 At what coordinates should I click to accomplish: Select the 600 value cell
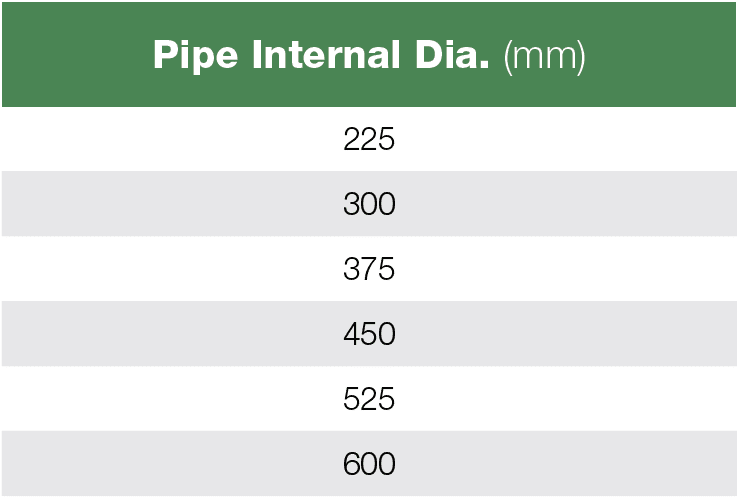pyautogui.click(x=369, y=464)
